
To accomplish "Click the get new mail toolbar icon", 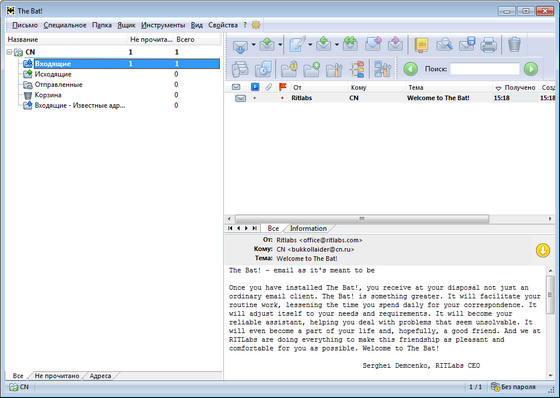I will [x=240, y=46].
